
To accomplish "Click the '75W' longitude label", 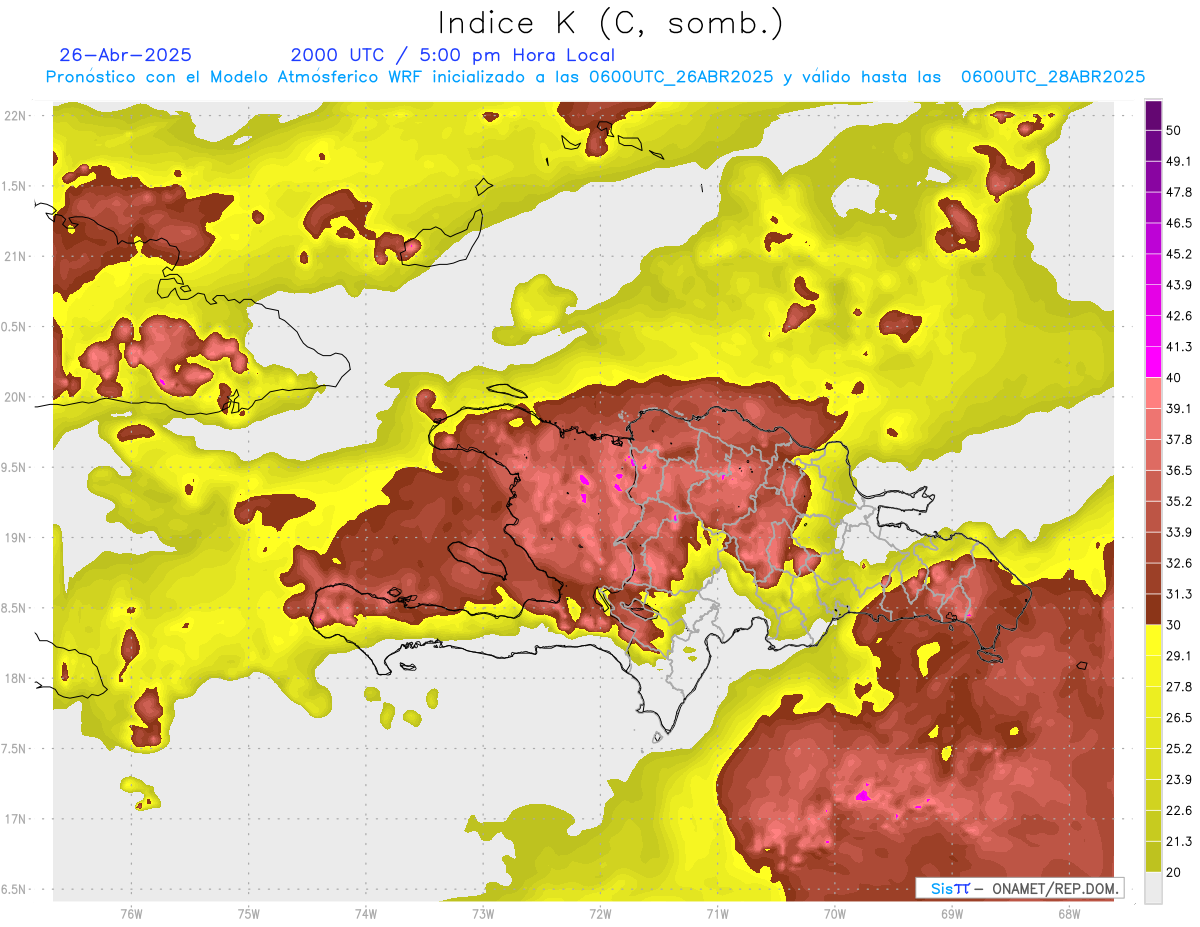I will pos(248,913).
